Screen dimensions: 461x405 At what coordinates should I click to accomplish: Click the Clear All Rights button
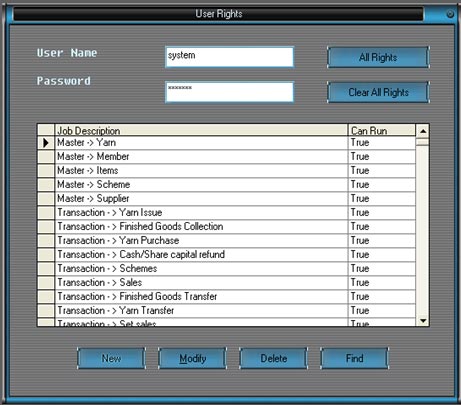coord(378,92)
